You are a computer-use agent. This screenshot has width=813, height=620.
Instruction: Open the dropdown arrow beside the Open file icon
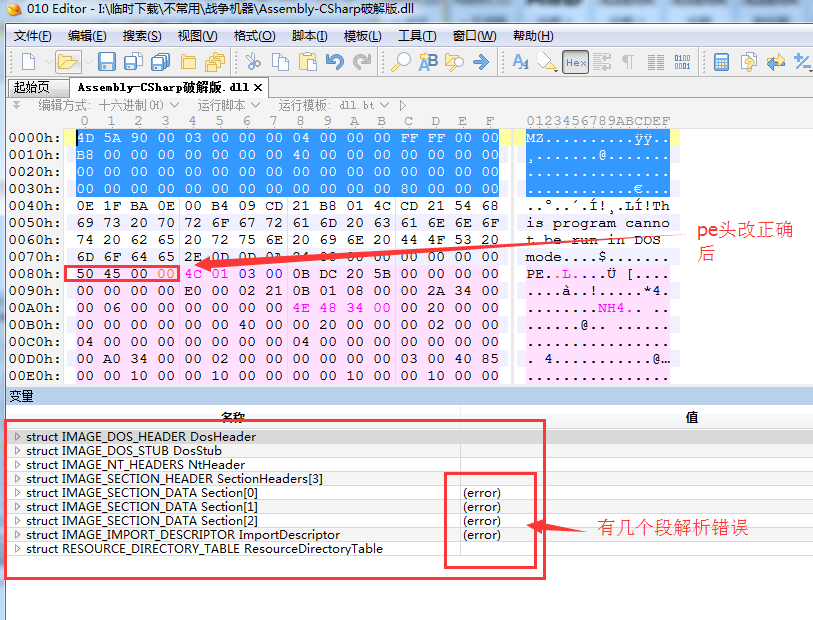88,63
